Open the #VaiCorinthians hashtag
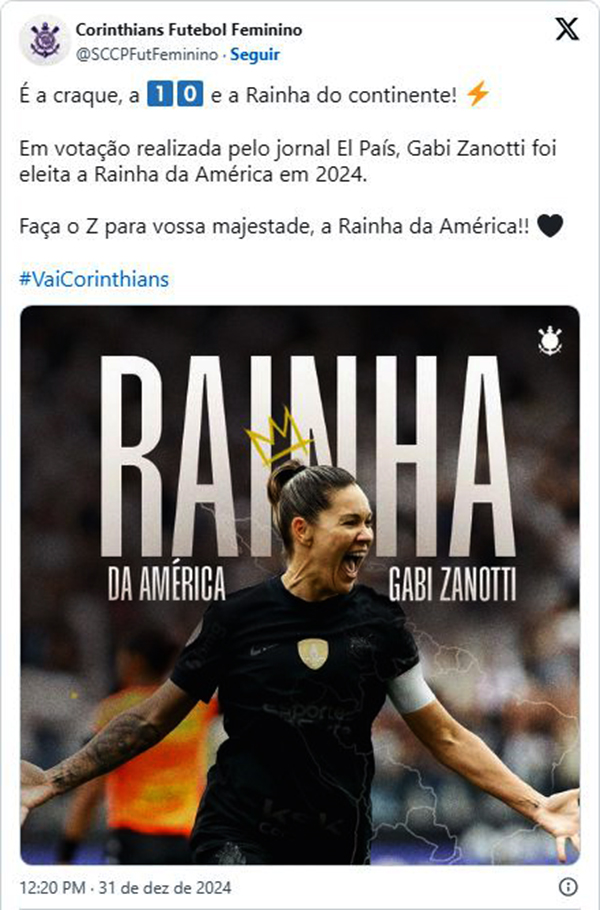 pos(94,279)
